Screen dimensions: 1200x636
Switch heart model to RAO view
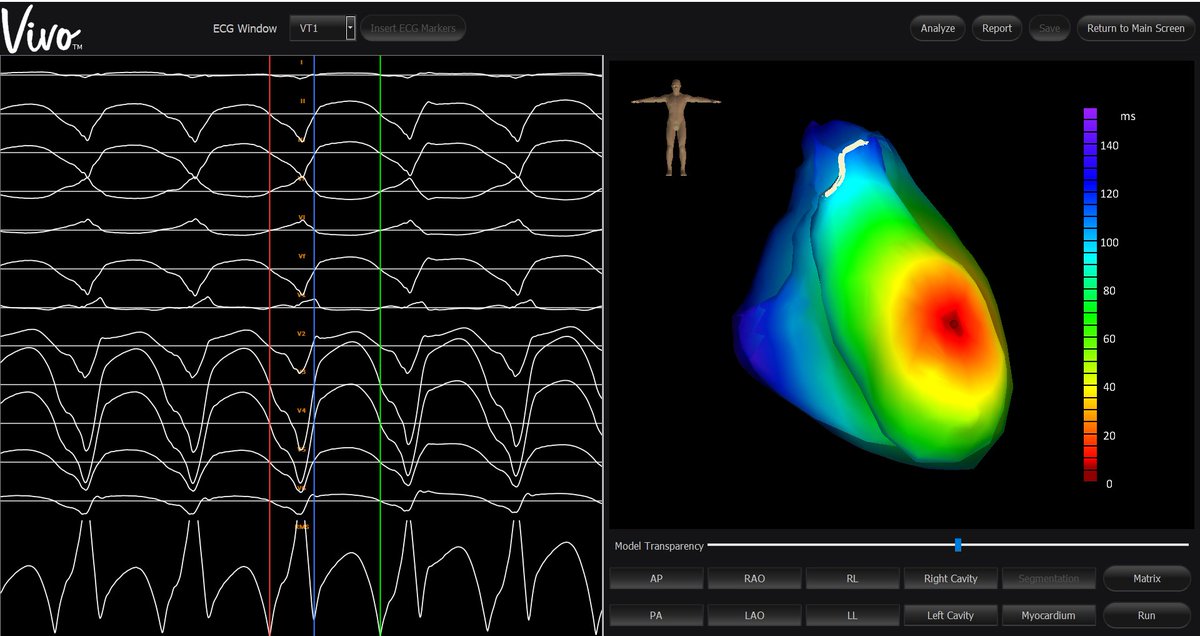click(755, 578)
